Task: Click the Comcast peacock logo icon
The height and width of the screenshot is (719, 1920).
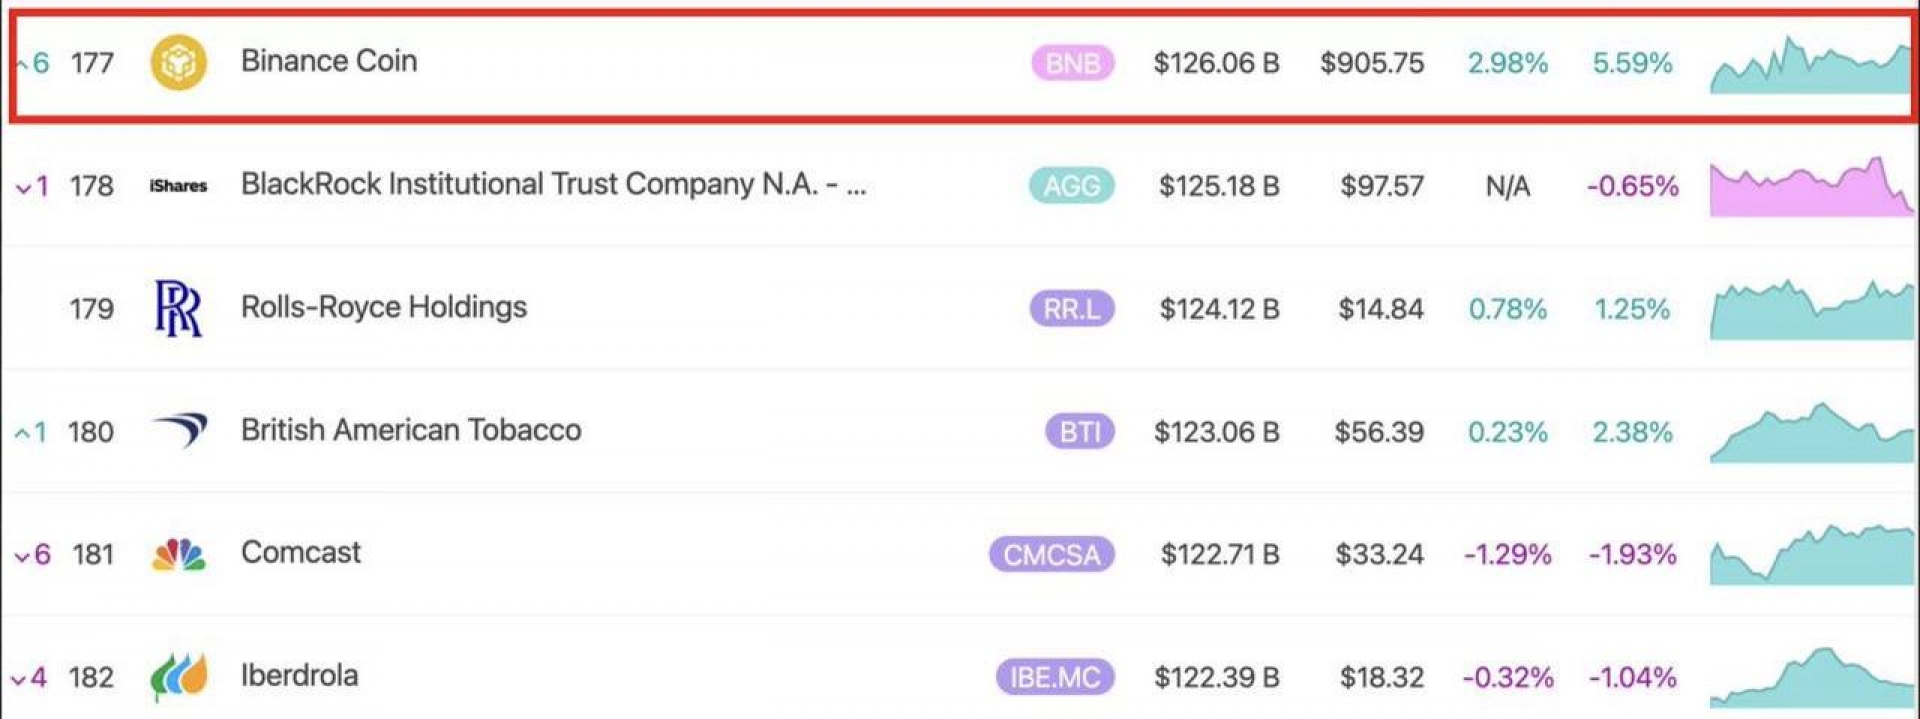Action: pyautogui.click(x=178, y=554)
